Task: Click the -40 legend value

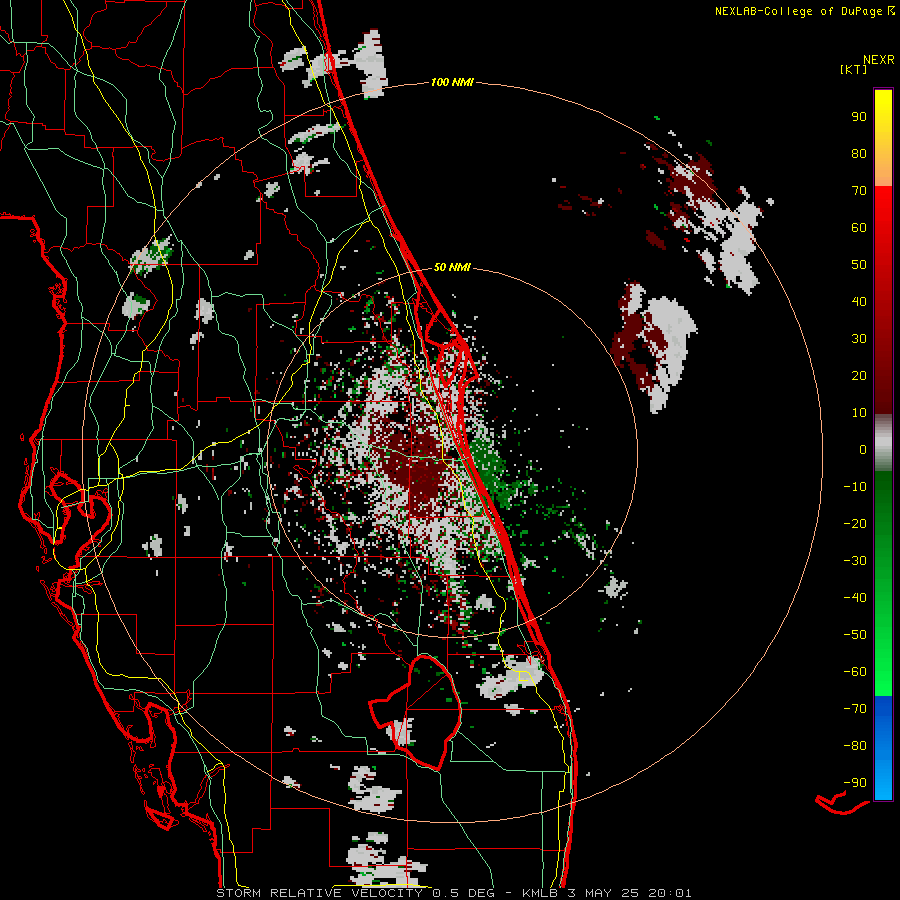Action: (x=855, y=598)
